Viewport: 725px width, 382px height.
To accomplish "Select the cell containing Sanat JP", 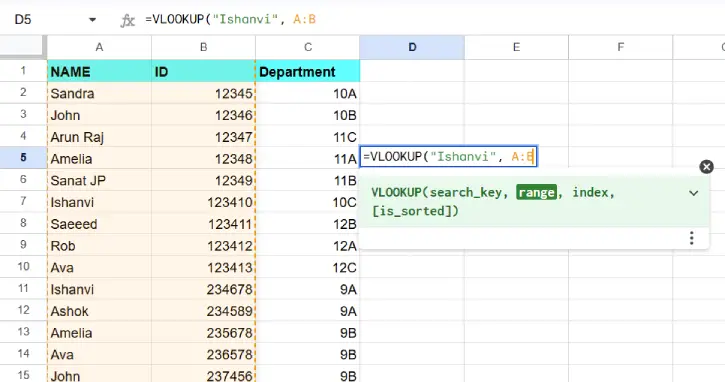I will click(99, 180).
